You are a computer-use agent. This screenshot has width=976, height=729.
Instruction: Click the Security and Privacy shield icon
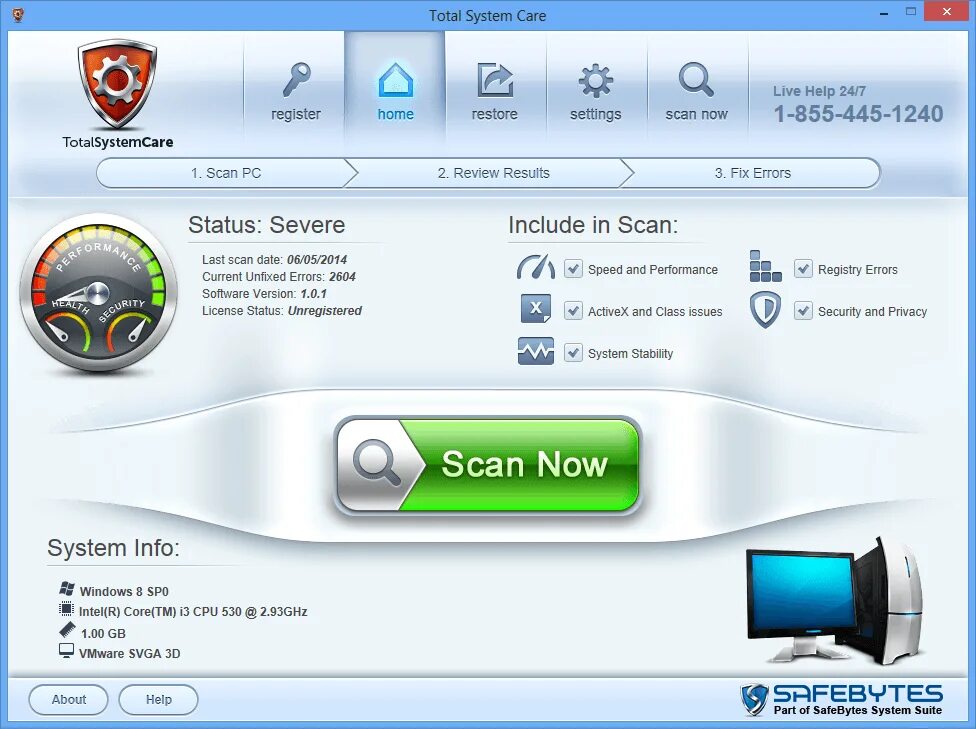[x=765, y=309]
